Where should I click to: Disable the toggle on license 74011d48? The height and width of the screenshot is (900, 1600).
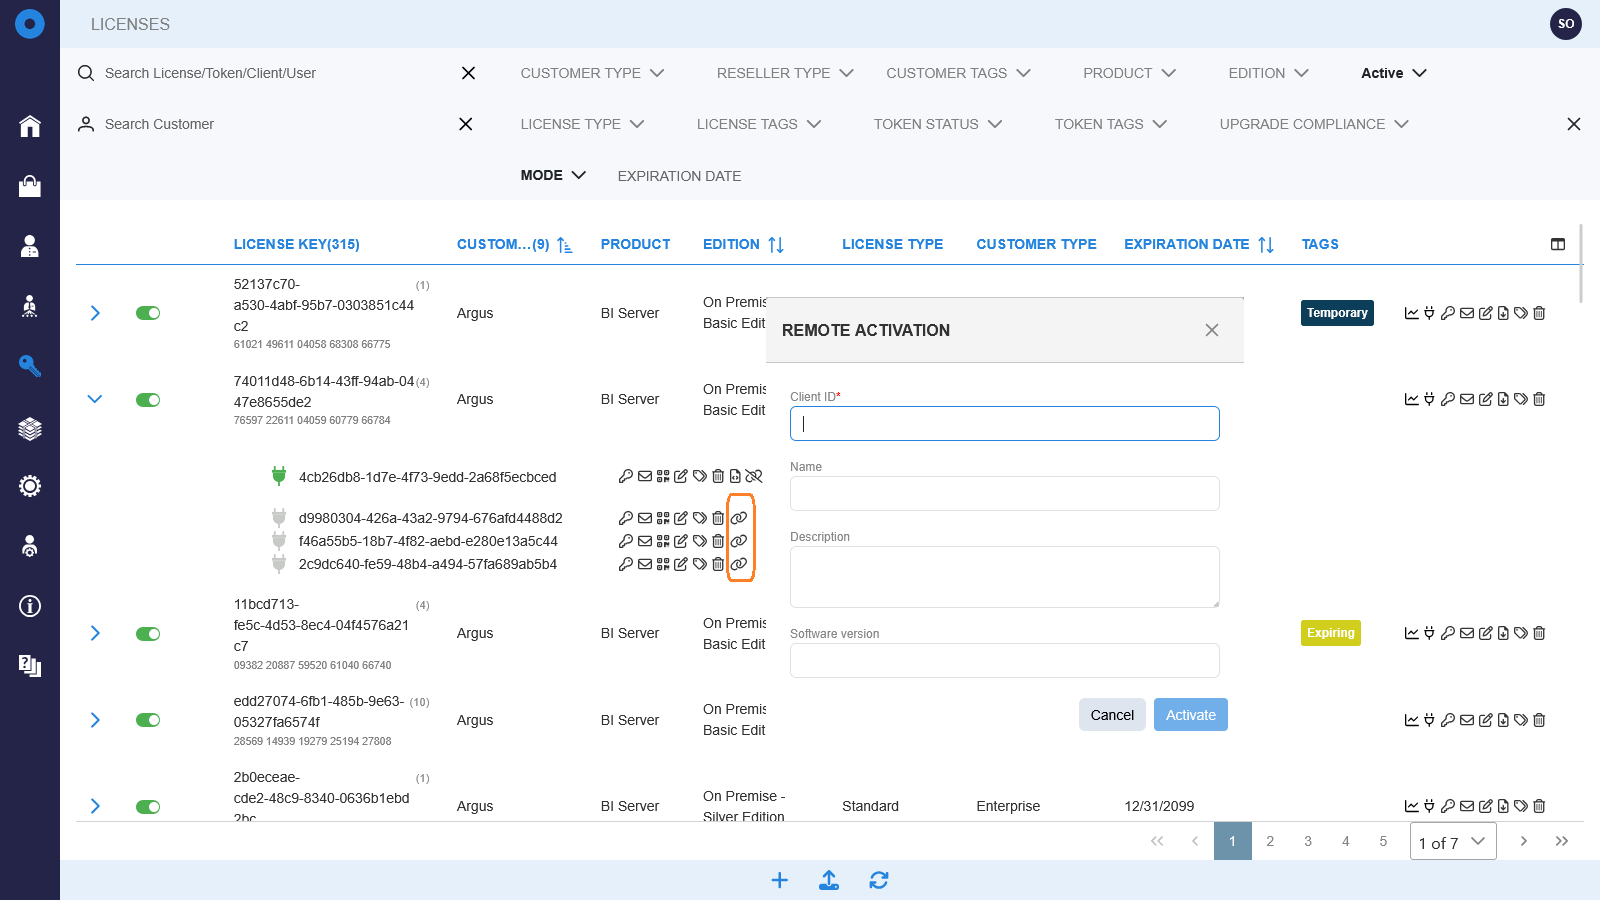(x=147, y=399)
